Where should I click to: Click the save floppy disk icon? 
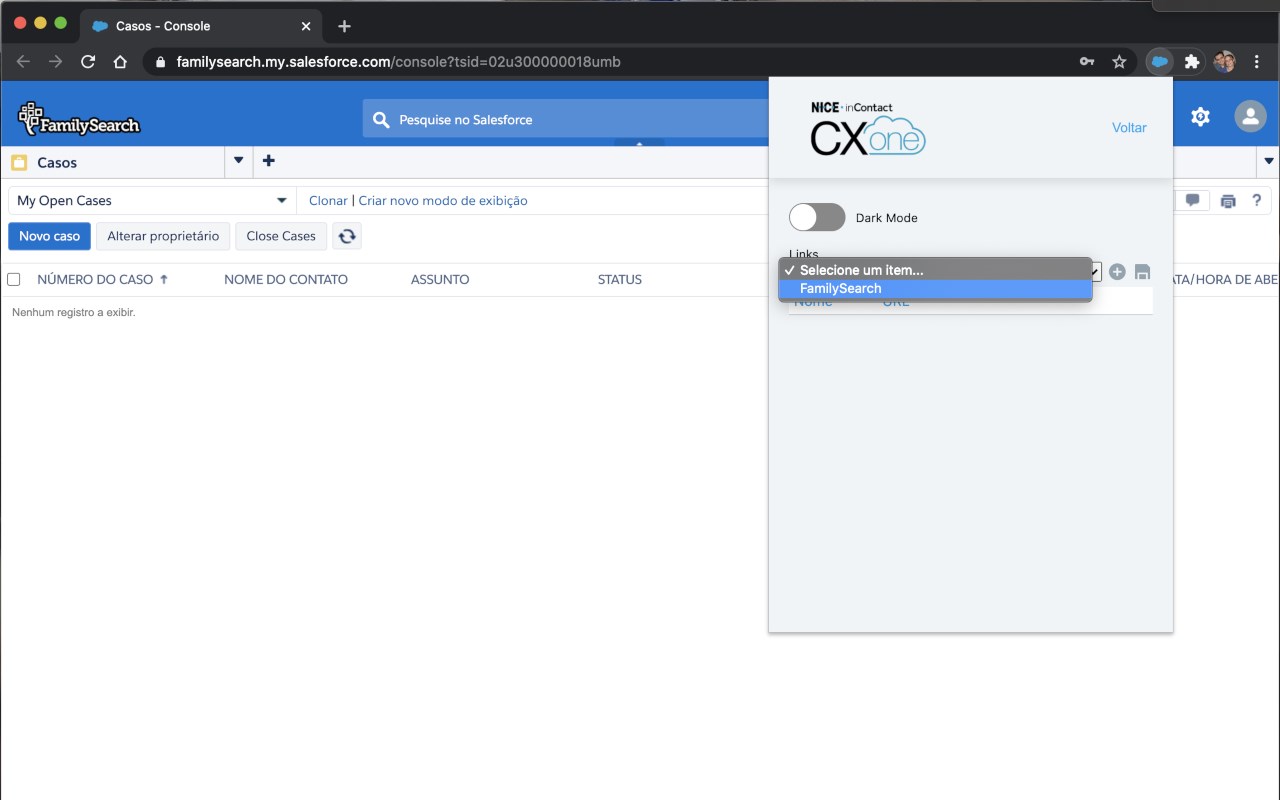pos(1142,272)
